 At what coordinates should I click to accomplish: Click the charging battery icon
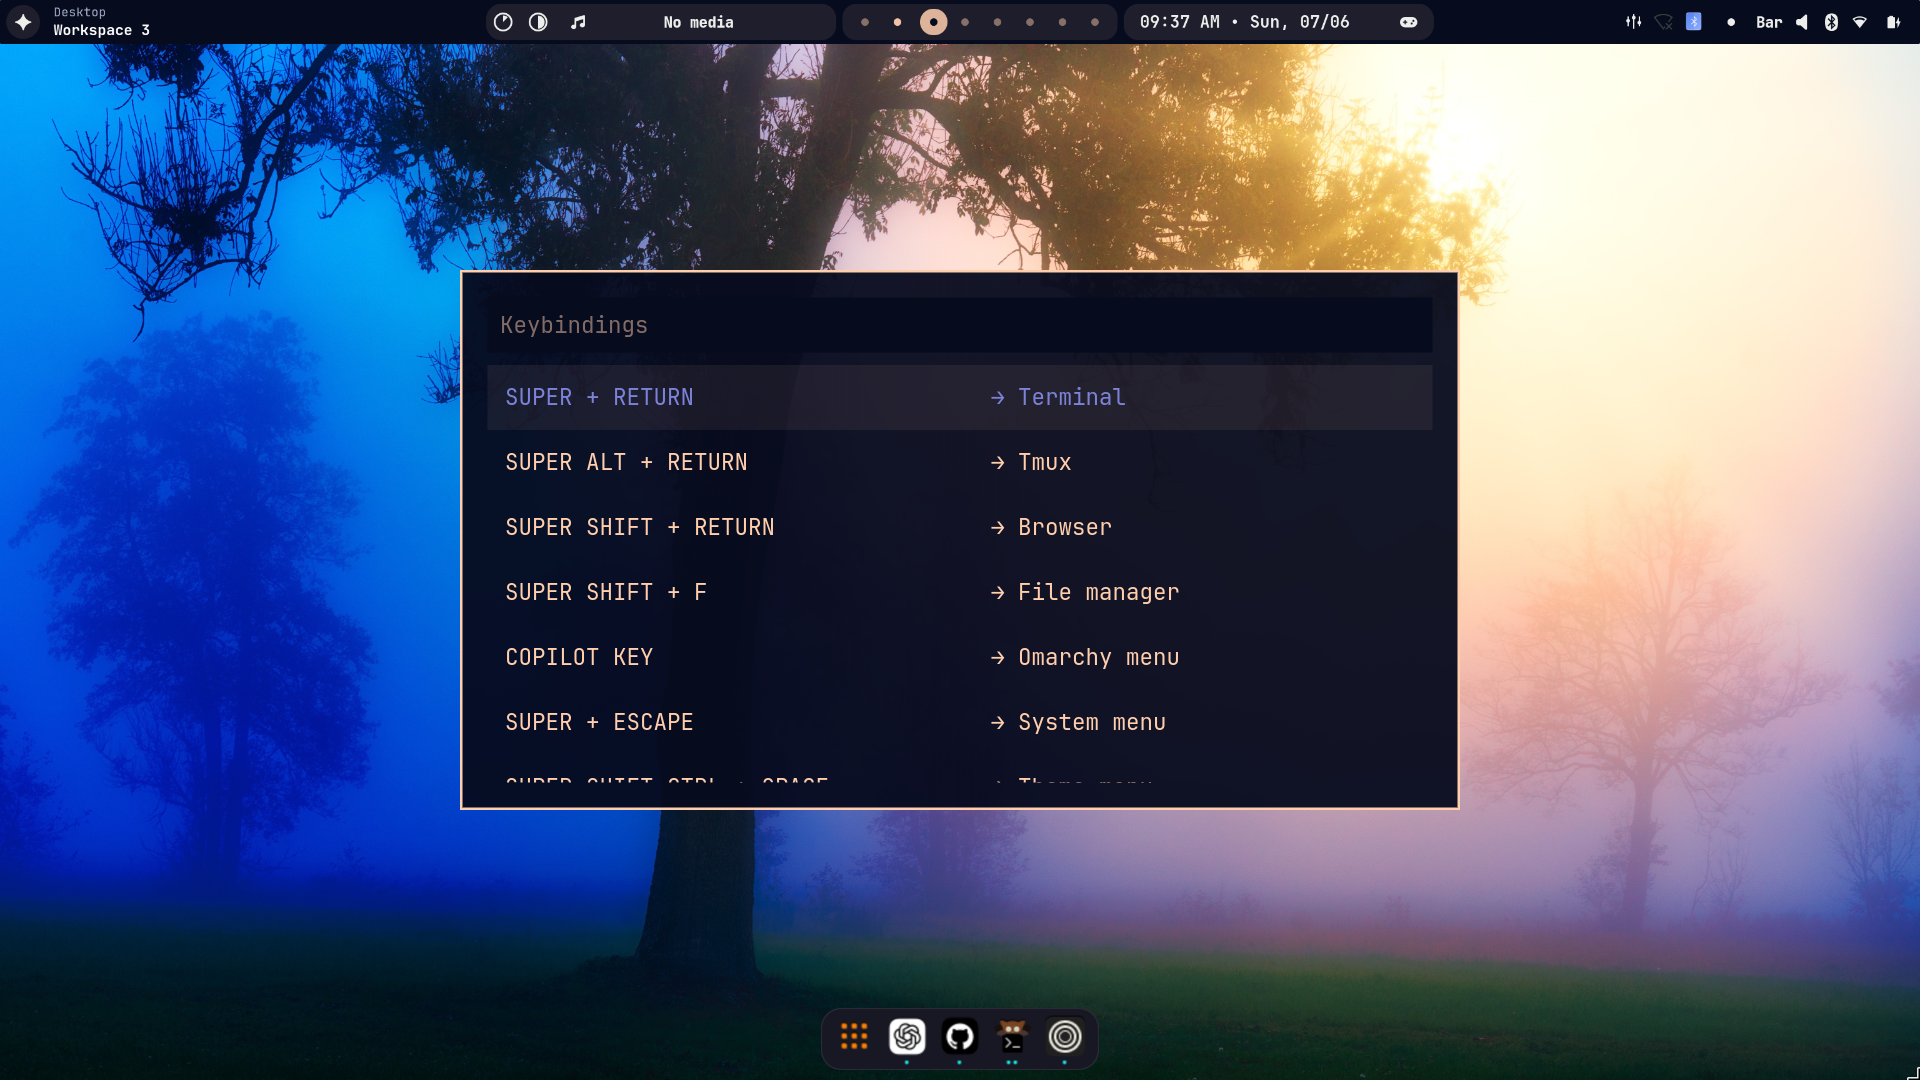[x=1893, y=22]
